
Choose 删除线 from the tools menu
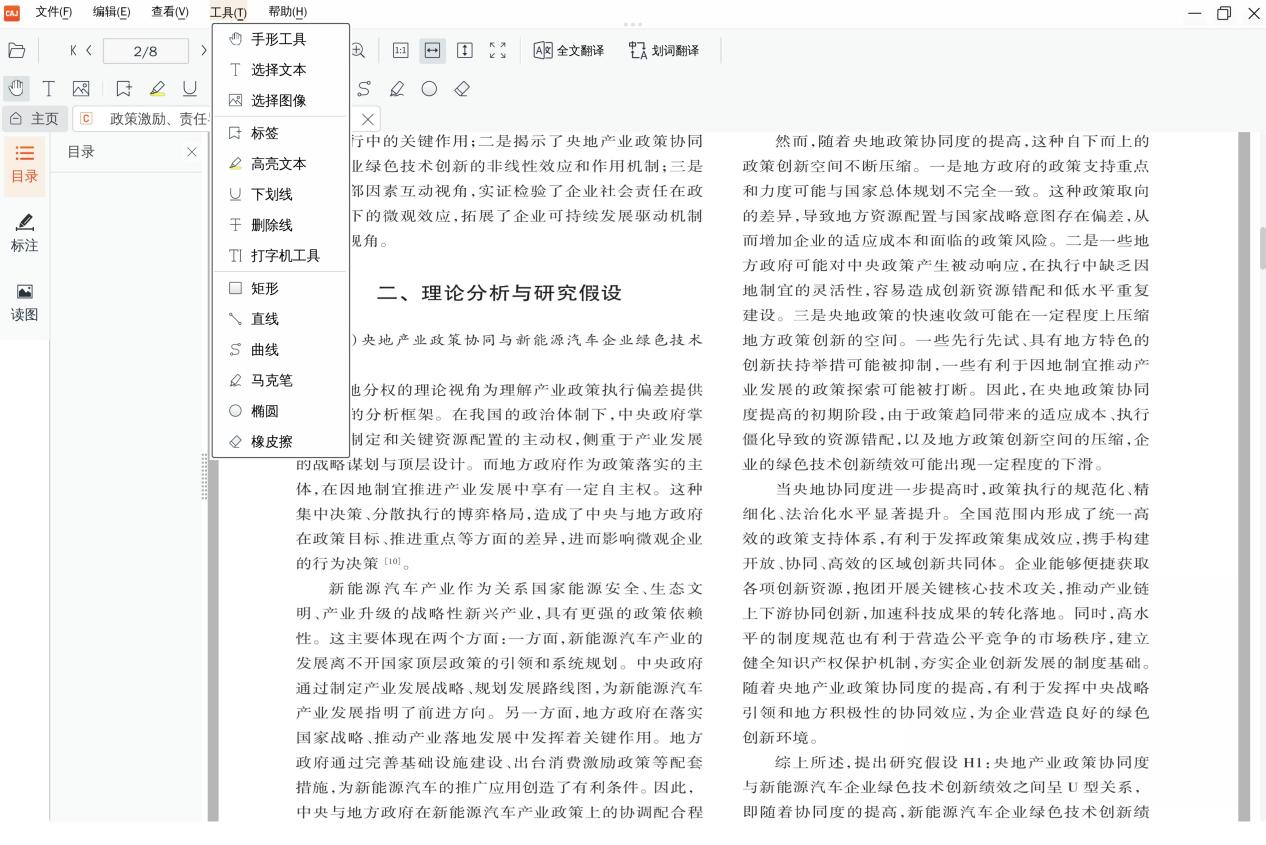(281, 225)
